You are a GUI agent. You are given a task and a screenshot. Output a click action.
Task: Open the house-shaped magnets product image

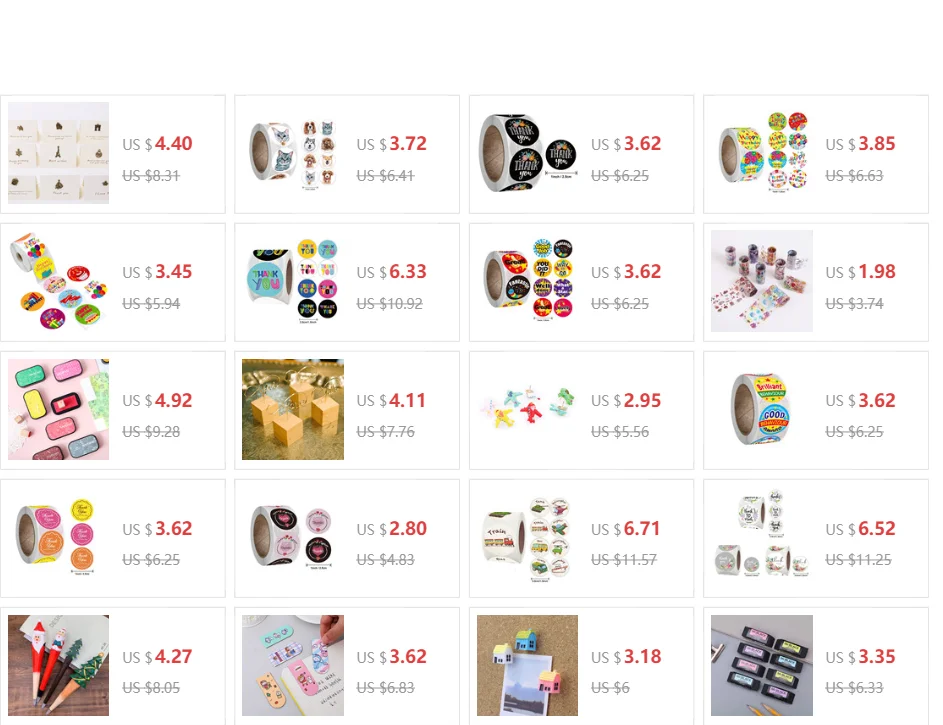coord(527,665)
